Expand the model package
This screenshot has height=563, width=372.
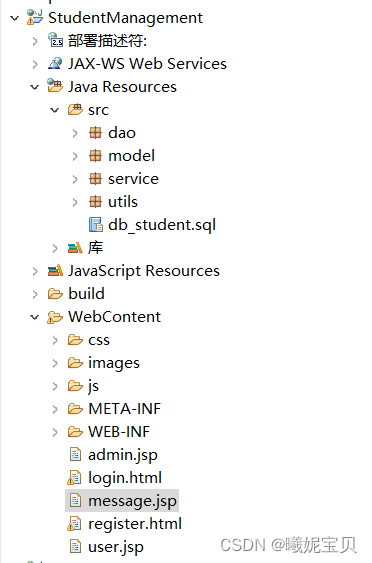pos(75,156)
